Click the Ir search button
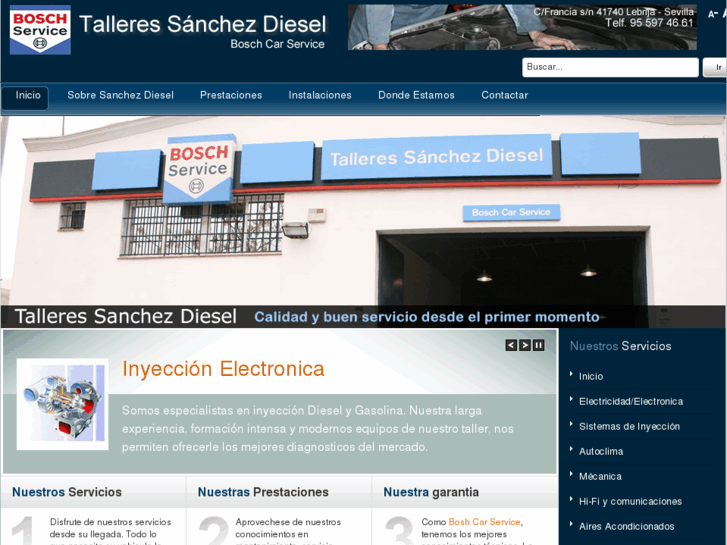Viewport: 727px width, 545px height. [x=715, y=67]
